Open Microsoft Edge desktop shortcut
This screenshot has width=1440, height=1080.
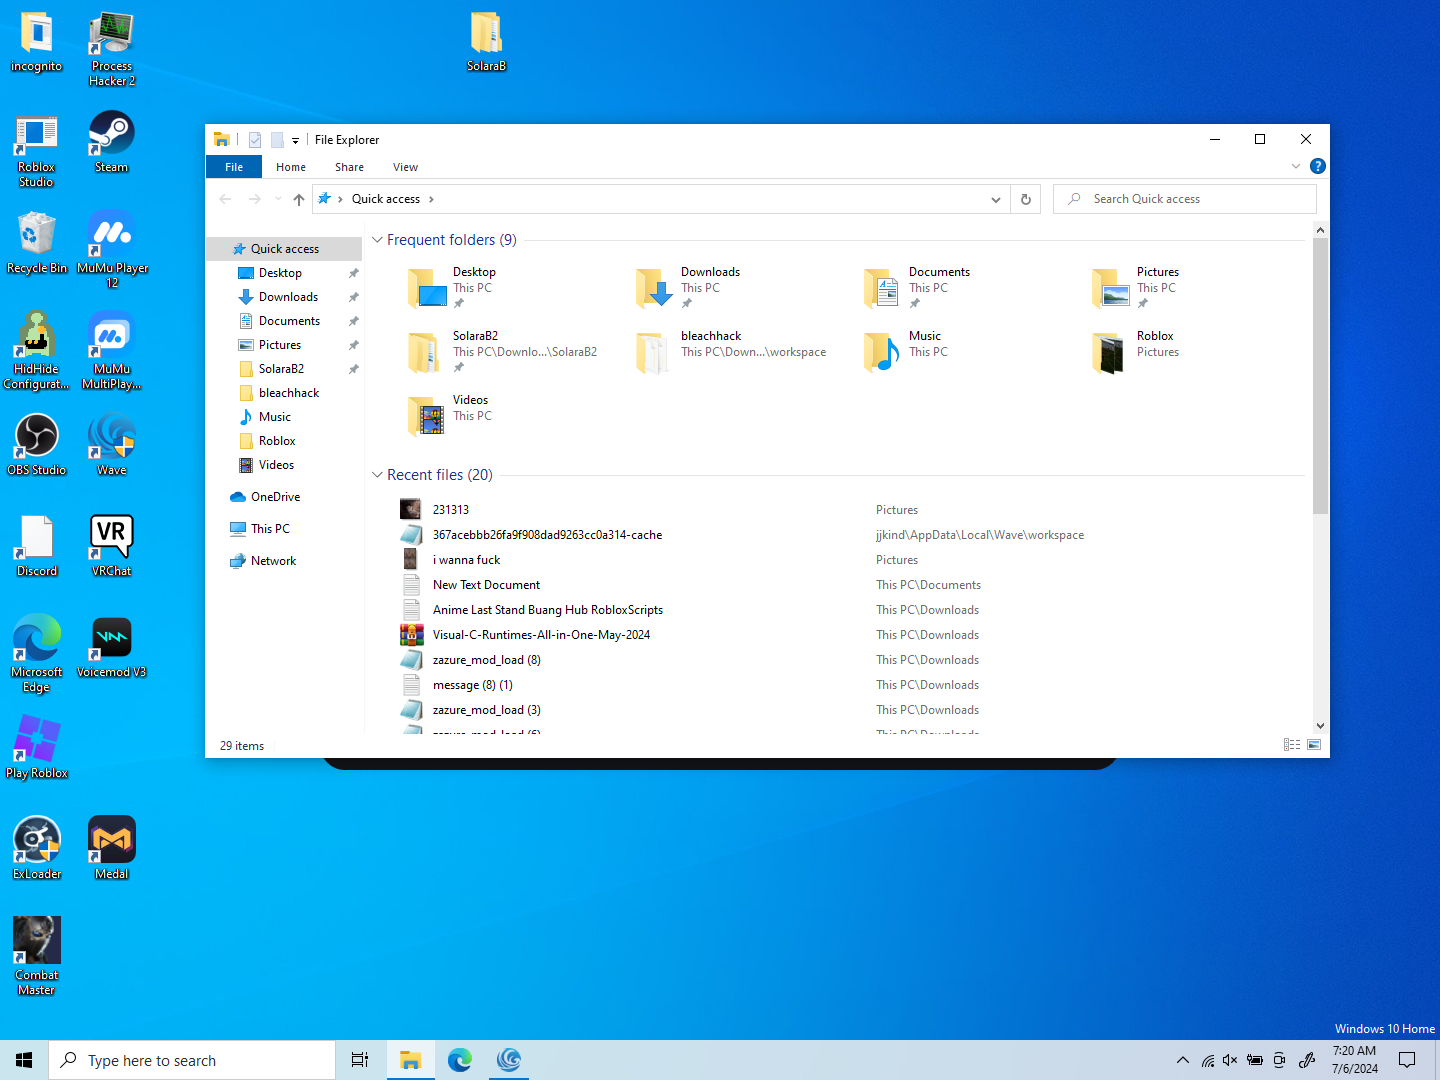point(37,654)
